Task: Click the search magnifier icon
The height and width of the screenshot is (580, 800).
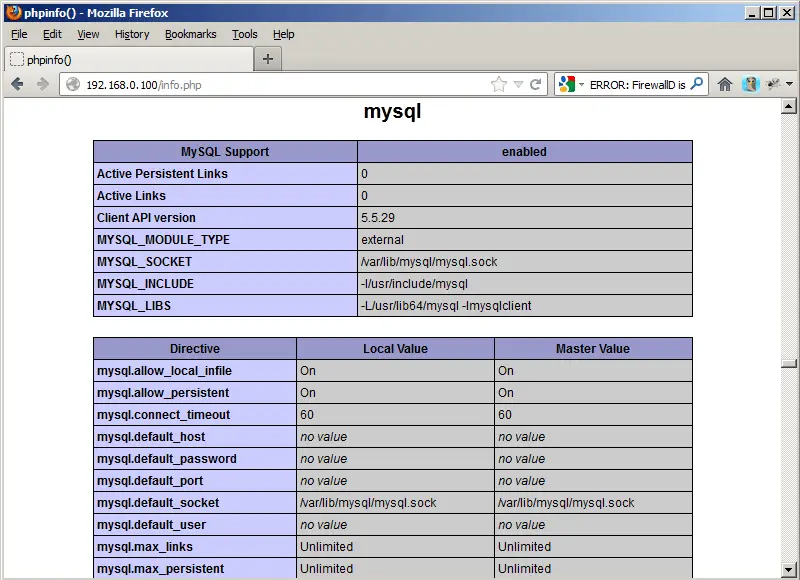Action: 697,85
